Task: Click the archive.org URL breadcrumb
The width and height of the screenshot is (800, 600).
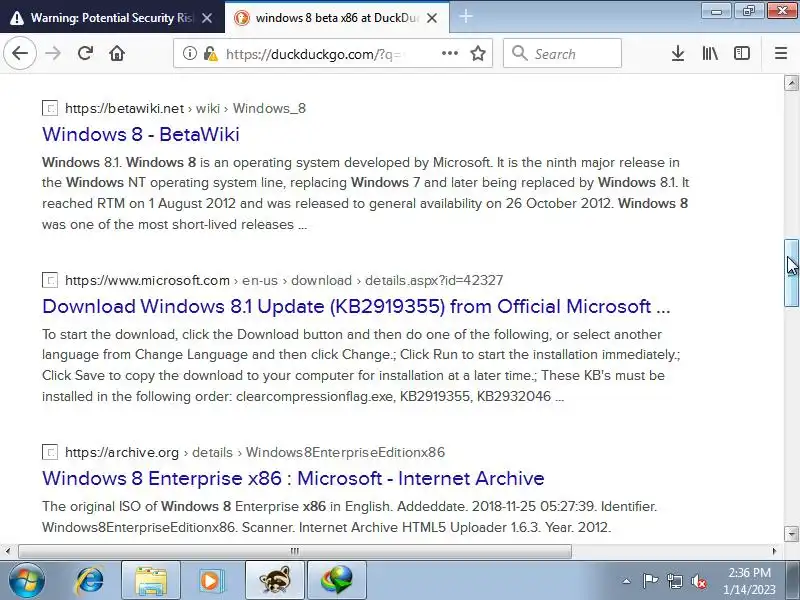Action: (x=122, y=452)
